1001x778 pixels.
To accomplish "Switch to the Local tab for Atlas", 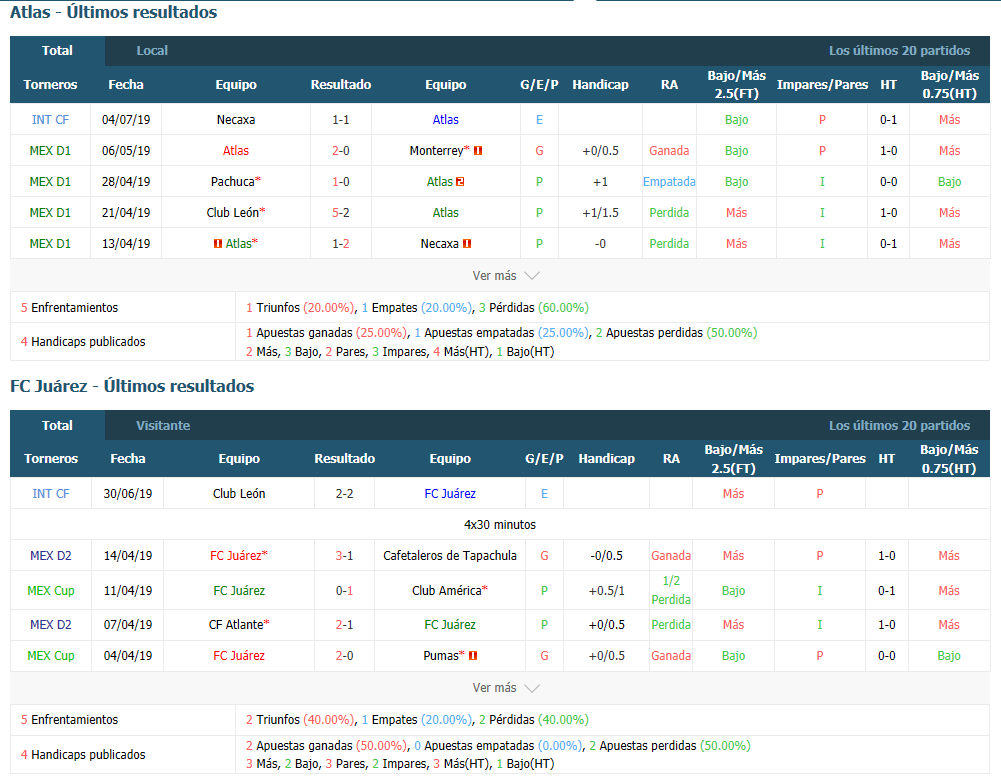I will (x=152, y=51).
